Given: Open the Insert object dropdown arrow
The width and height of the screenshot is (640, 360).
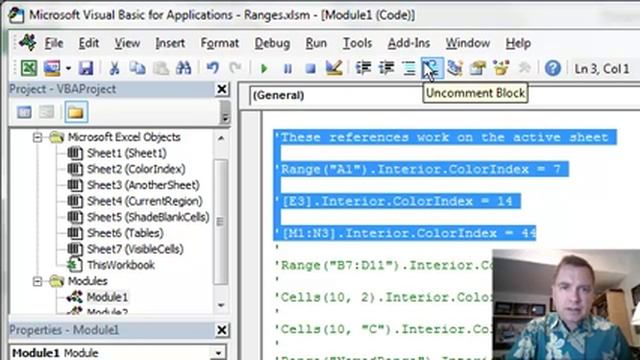Looking at the screenshot, I should pos(68,68).
